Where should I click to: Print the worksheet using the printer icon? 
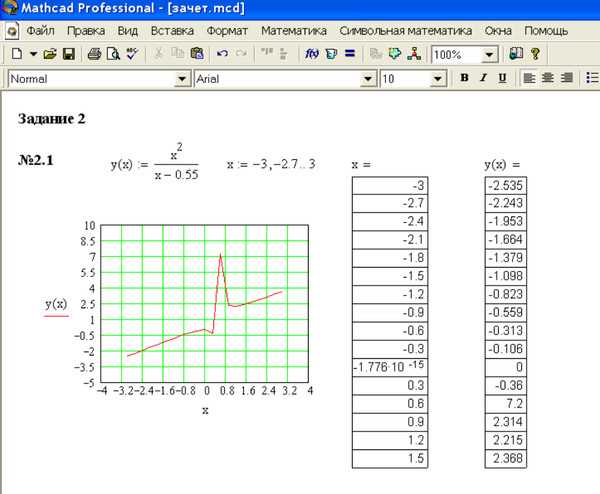pos(94,53)
